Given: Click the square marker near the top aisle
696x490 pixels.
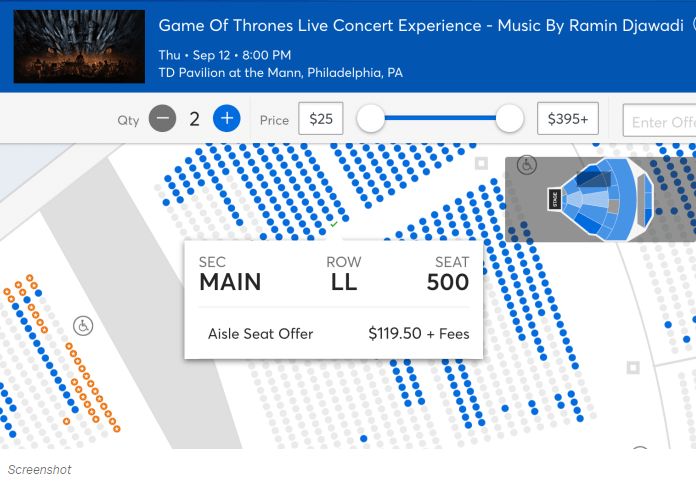Looking at the screenshot, I should (481, 163).
